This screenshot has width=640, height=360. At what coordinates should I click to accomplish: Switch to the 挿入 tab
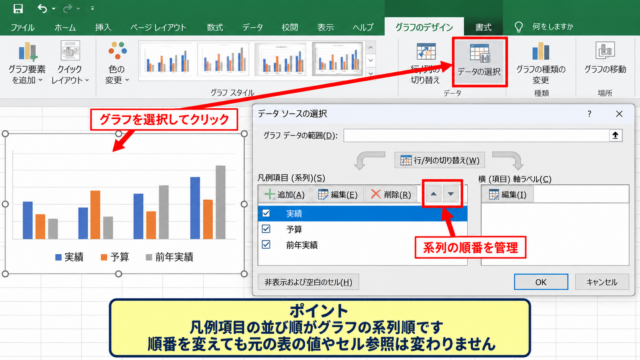(x=103, y=27)
